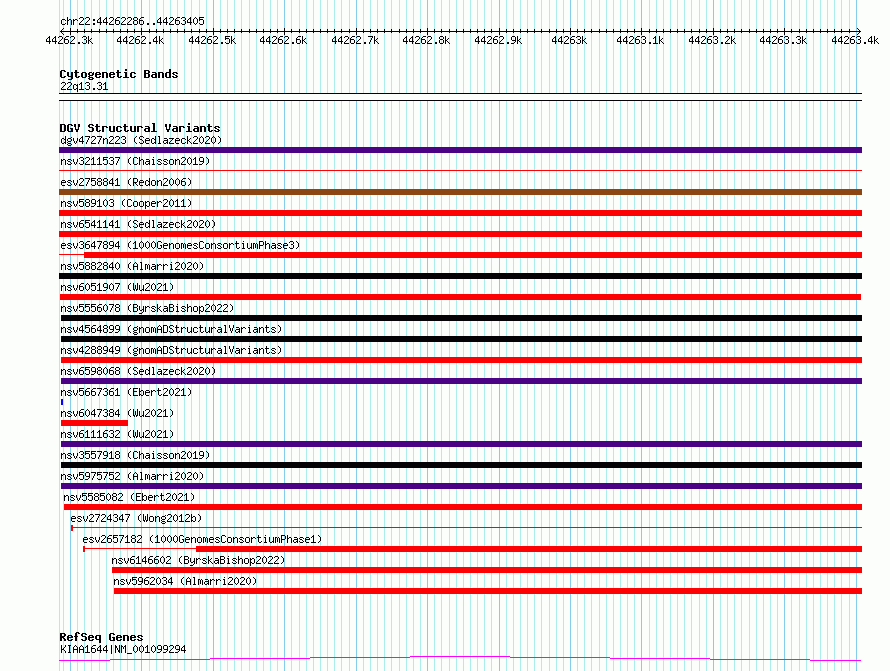
Task: Click the magenta KIAA1644 gene line
Action: [x=460, y=659]
